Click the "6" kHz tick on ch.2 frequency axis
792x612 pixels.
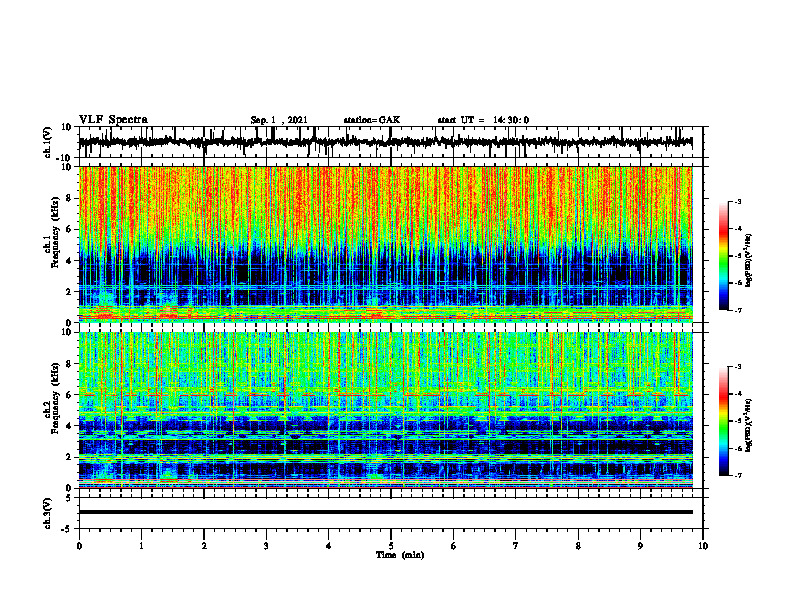[x=69, y=394]
